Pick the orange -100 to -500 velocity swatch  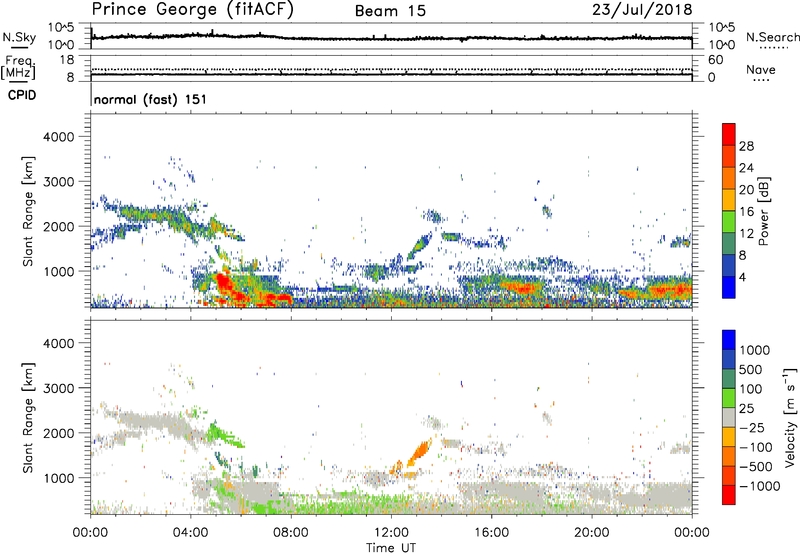(729, 456)
